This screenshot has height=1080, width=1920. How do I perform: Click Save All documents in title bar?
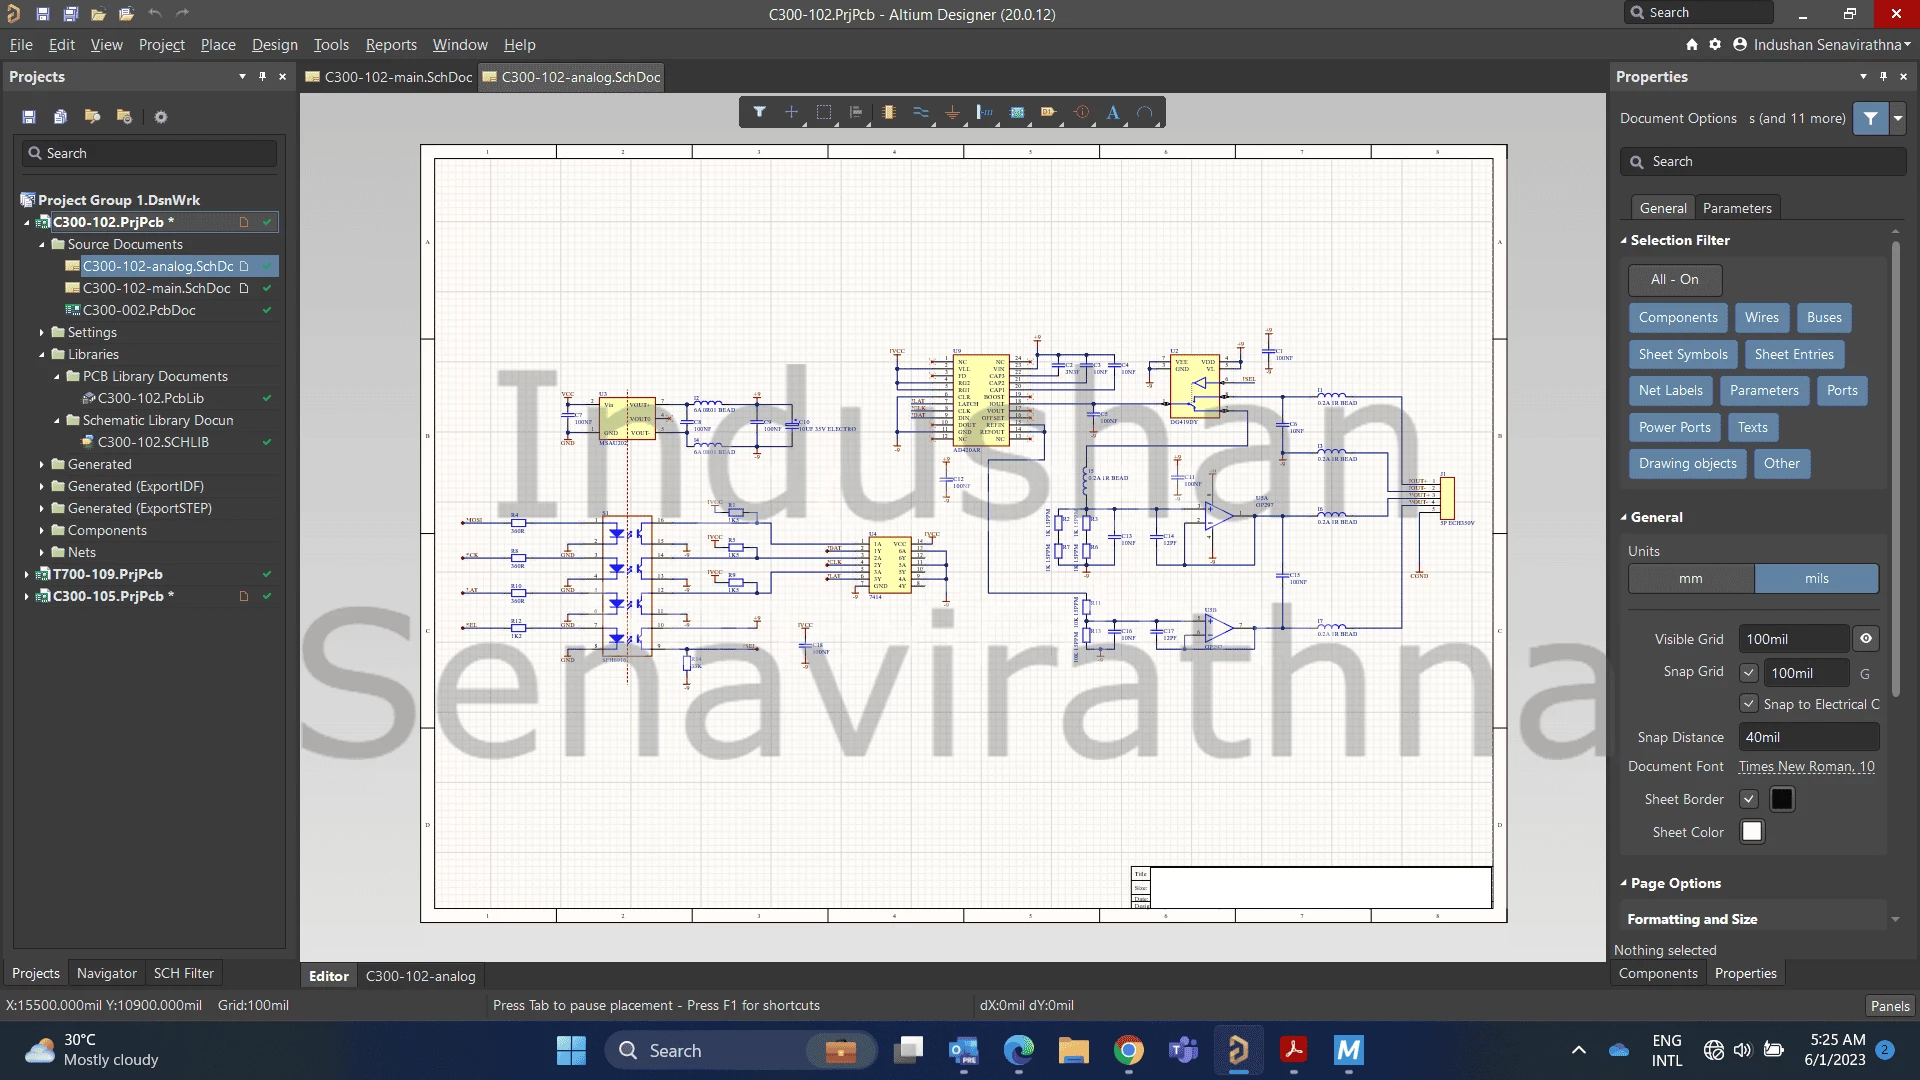[70, 14]
